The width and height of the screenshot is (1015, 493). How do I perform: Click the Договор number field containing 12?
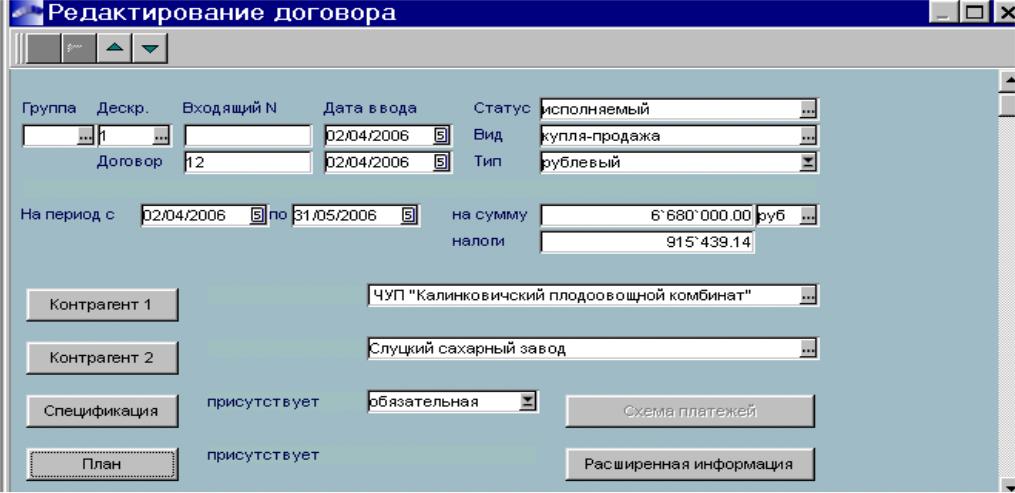click(x=248, y=162)
